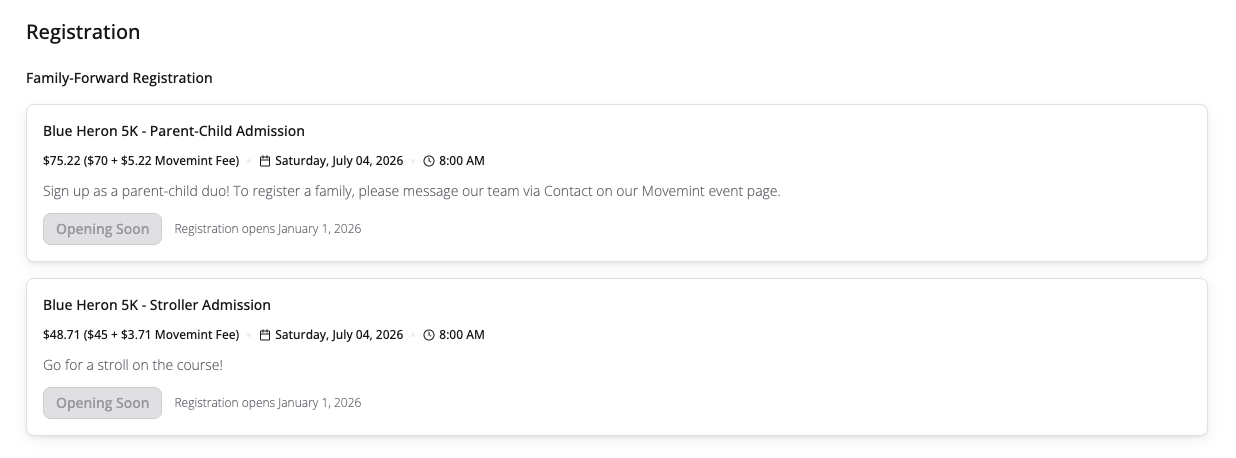Click the calendar icon in the Parent-Child Admission card
The height and width of the screenshot is (458, 1236).
point(265,161)
